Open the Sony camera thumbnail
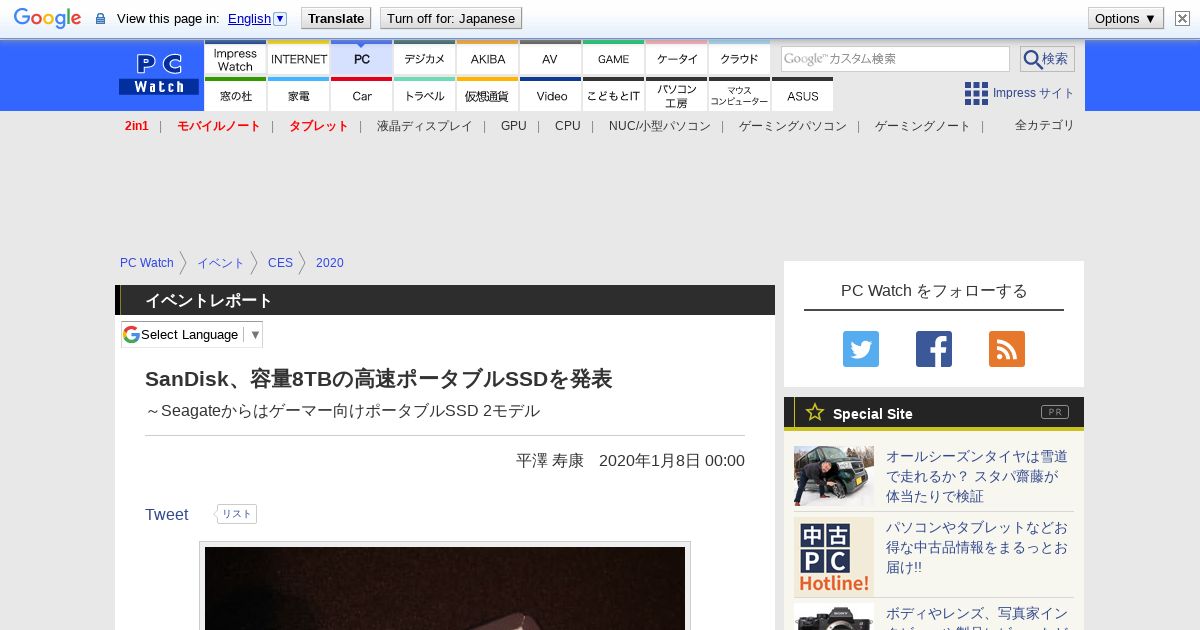 pos(834,616)
